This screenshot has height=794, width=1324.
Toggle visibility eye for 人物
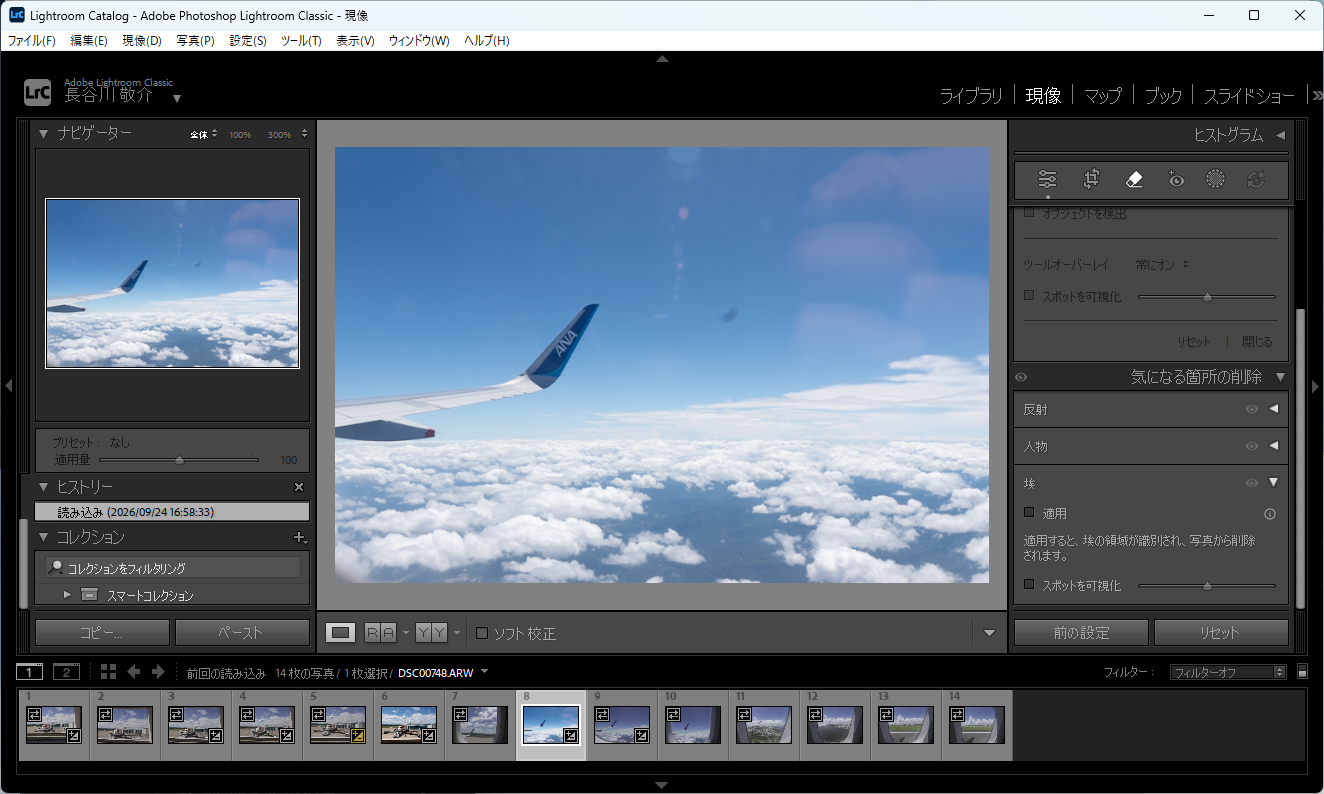coord(1251,446)
